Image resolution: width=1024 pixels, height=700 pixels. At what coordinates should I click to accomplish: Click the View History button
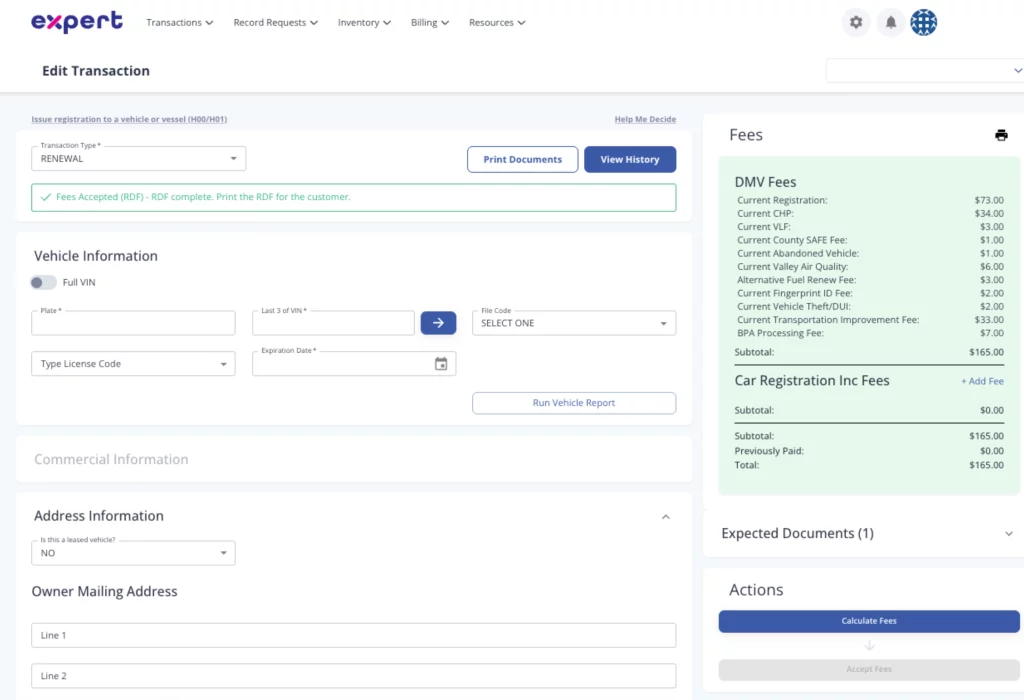pyautogui.click(x=630, y=159)
